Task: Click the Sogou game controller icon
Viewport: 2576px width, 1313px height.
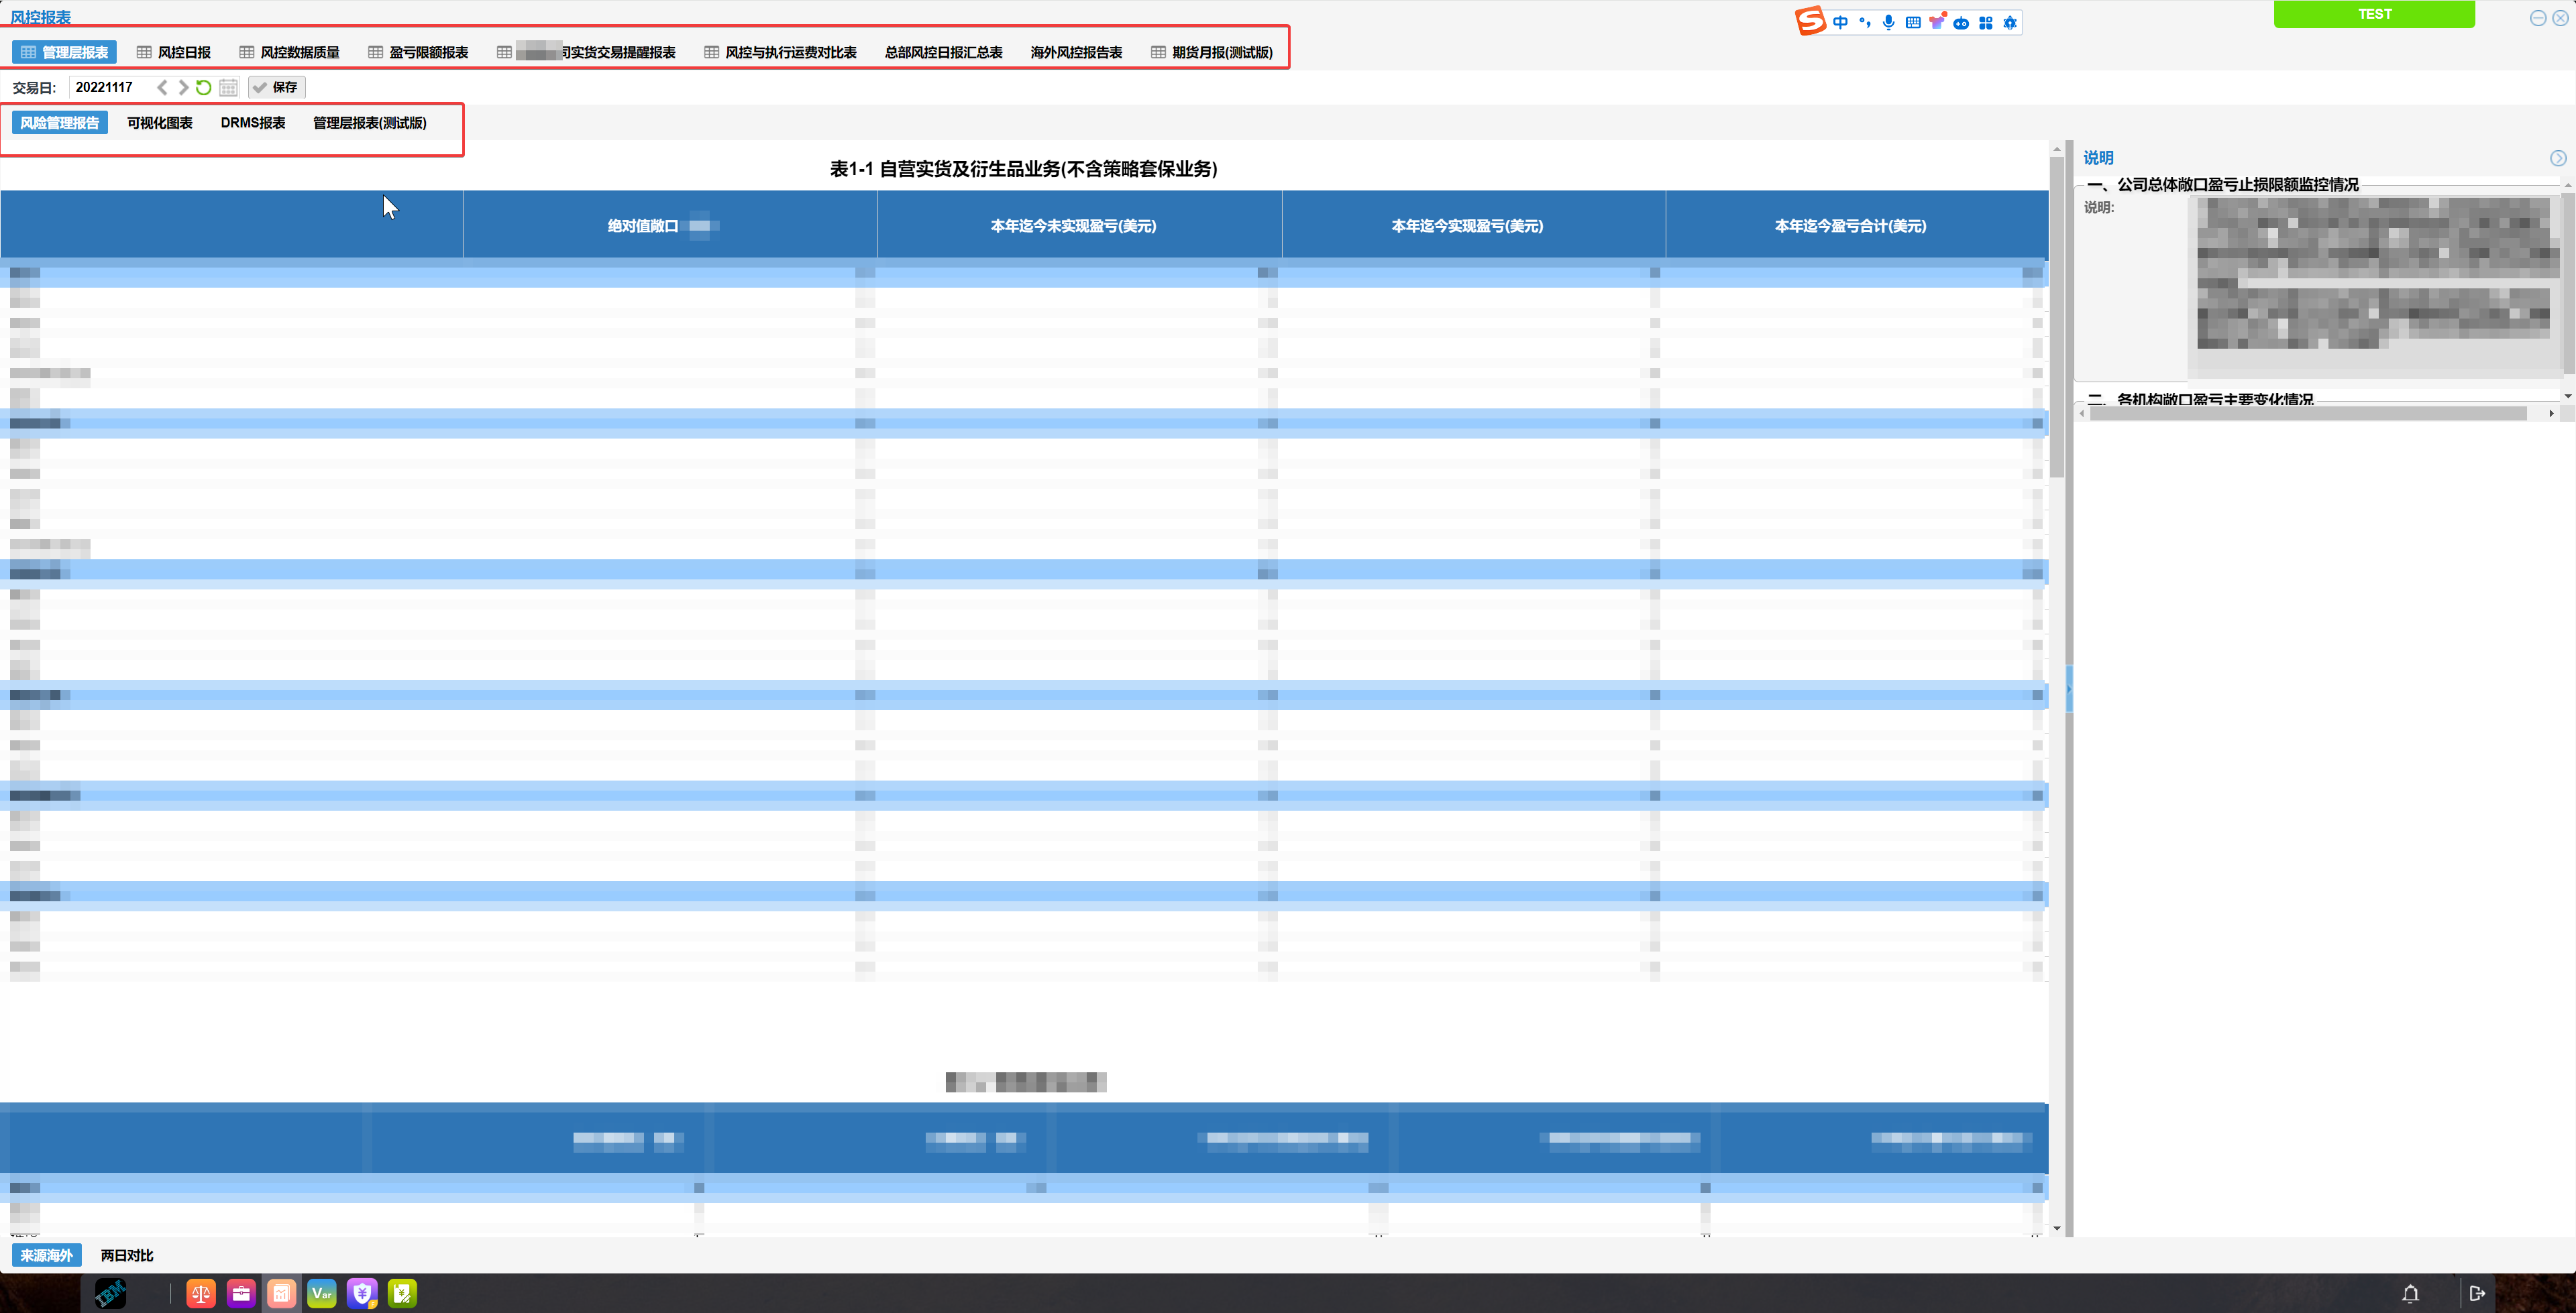Action: [x=1961, y=23]
